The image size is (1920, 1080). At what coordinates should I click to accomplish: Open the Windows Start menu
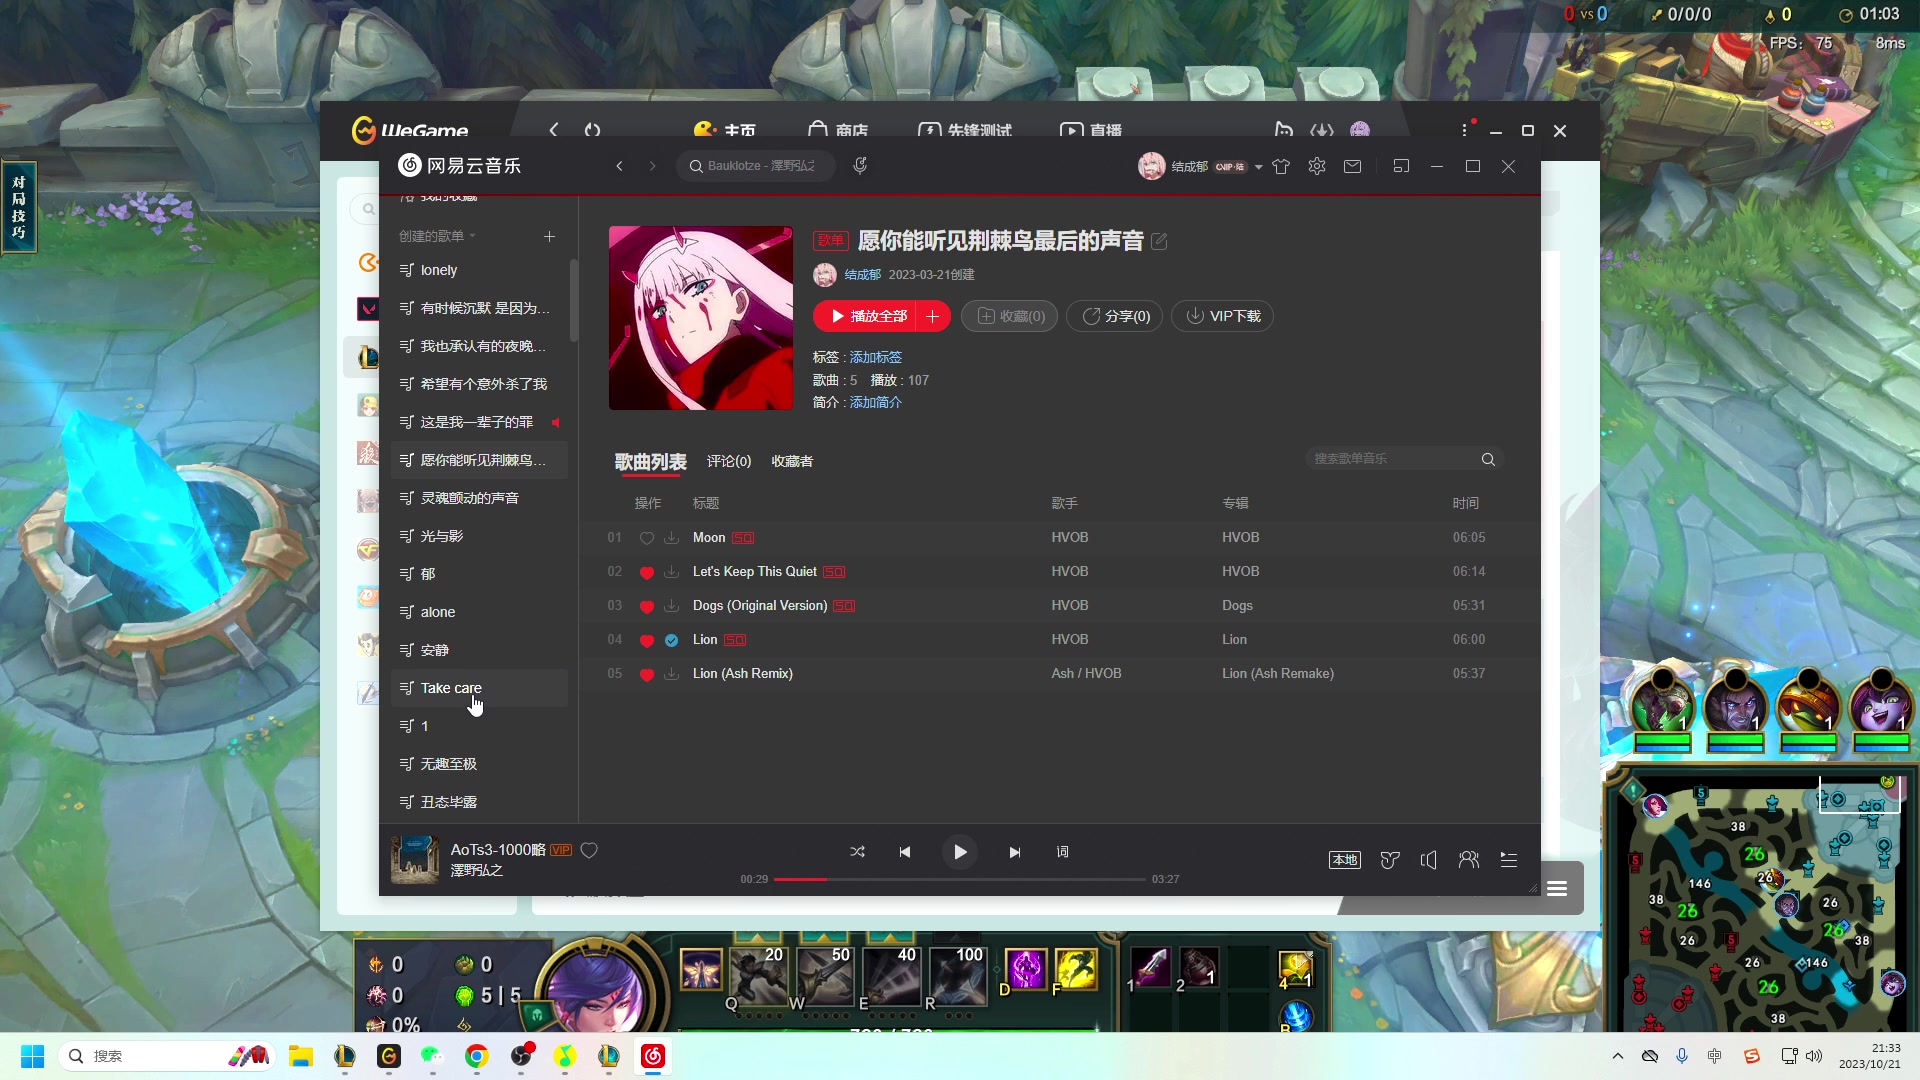coord(33,1056)
